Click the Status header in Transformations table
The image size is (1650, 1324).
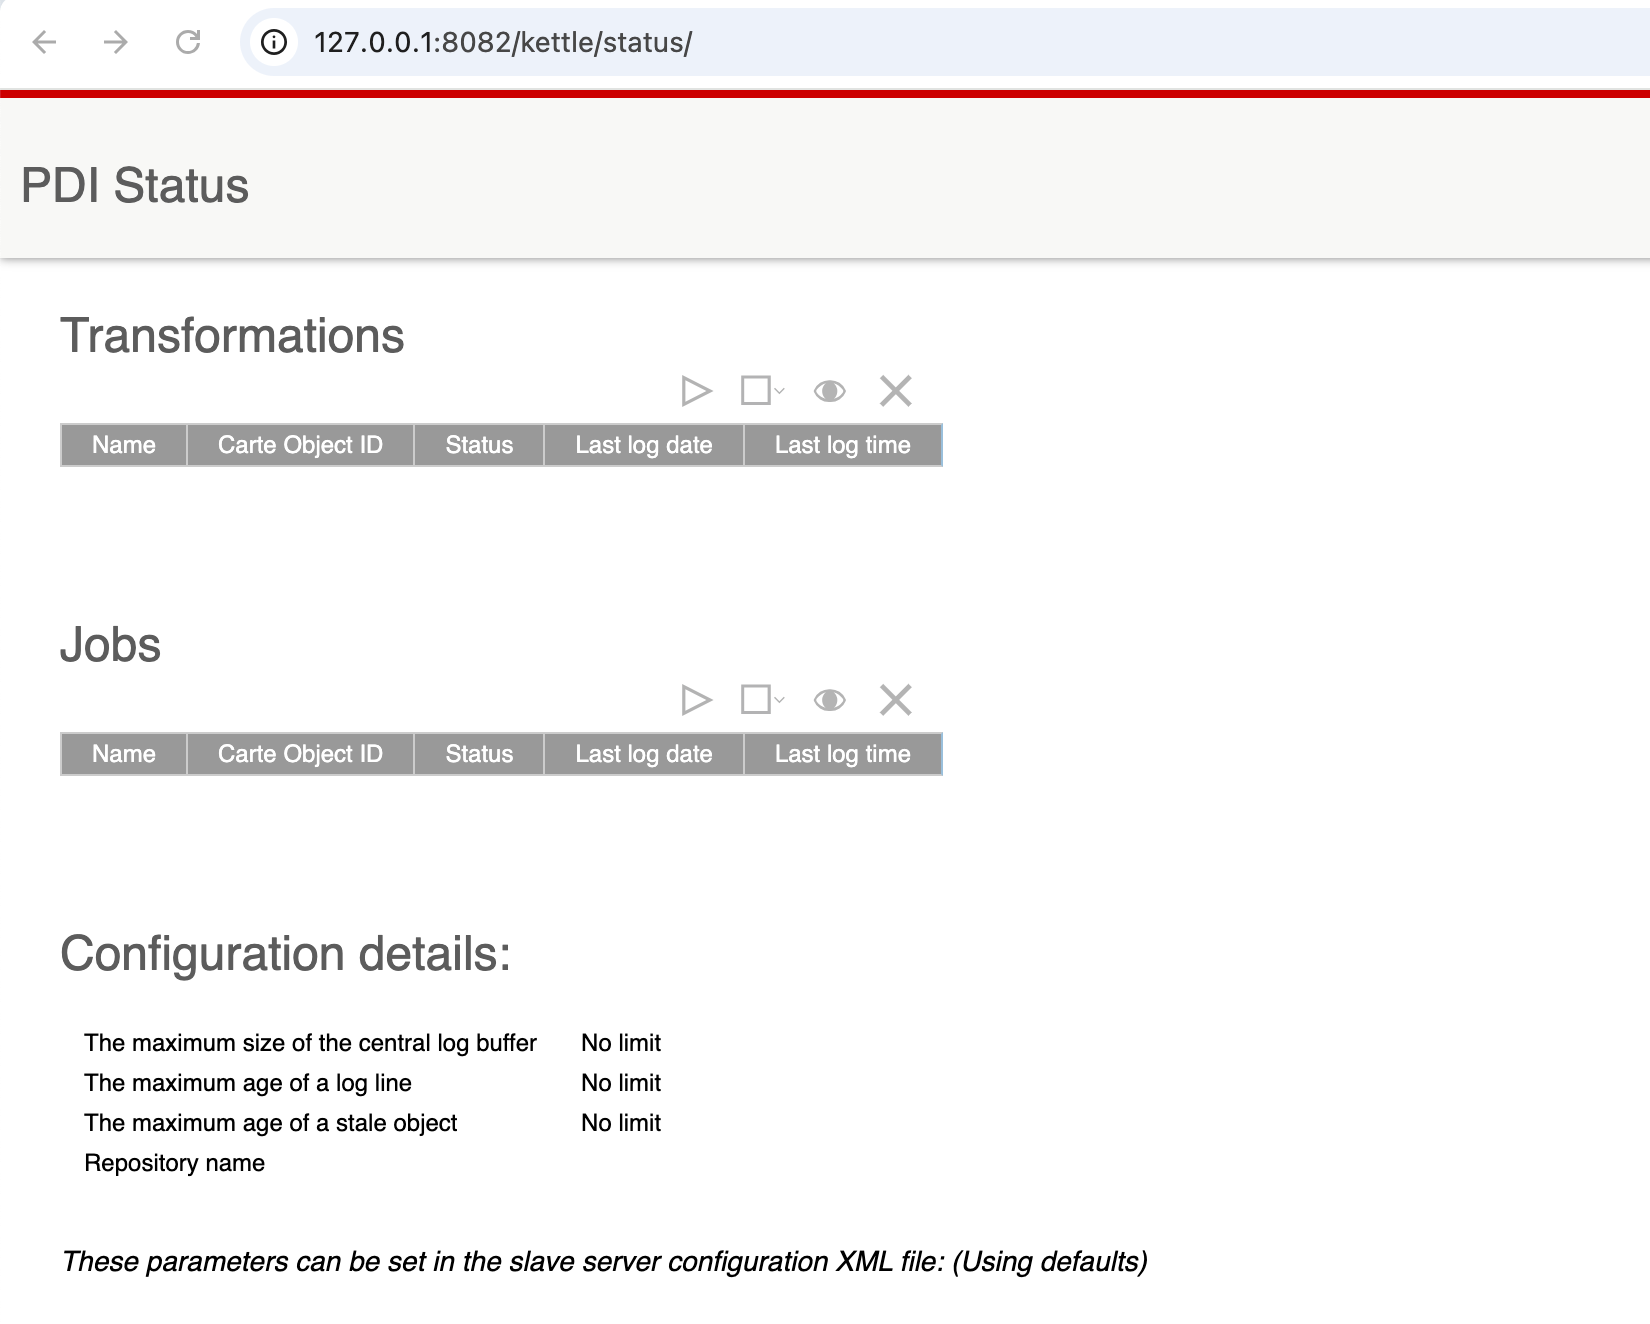point(479,445)
